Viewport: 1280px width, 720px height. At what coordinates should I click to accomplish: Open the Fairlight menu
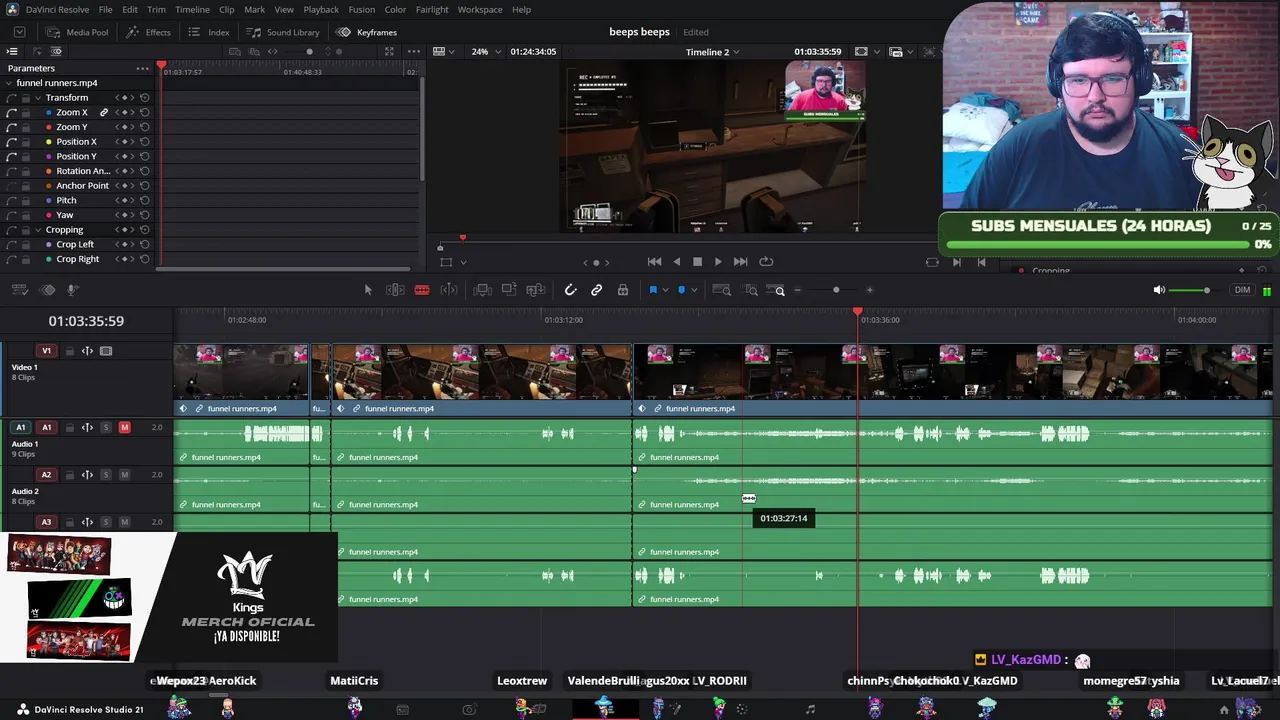coord(432,9)
